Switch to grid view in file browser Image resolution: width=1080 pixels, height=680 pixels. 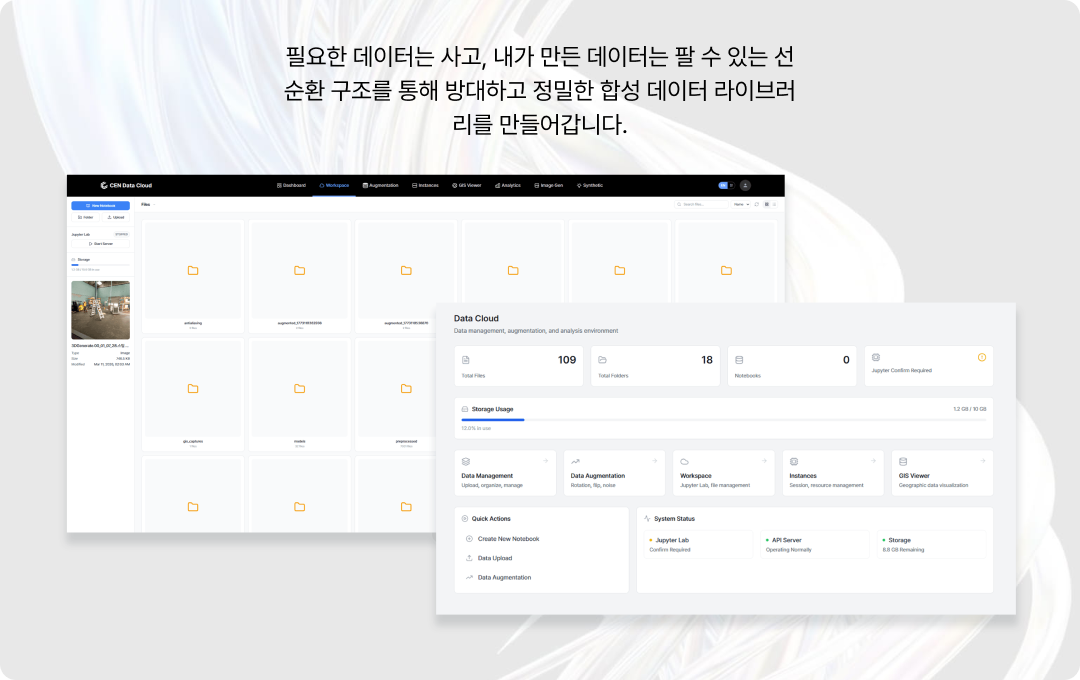click(x=766, y=204)
